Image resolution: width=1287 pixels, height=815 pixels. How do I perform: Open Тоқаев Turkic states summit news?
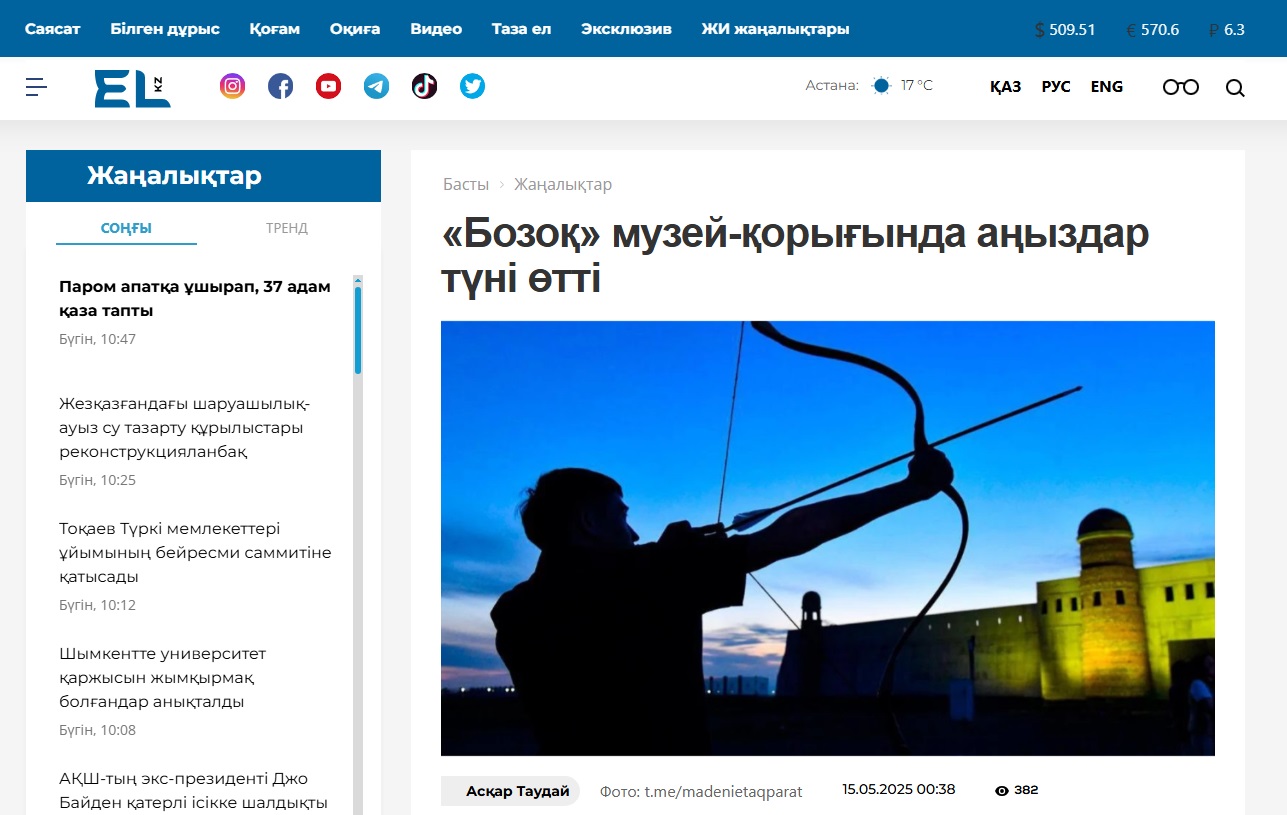coord(195,553)
